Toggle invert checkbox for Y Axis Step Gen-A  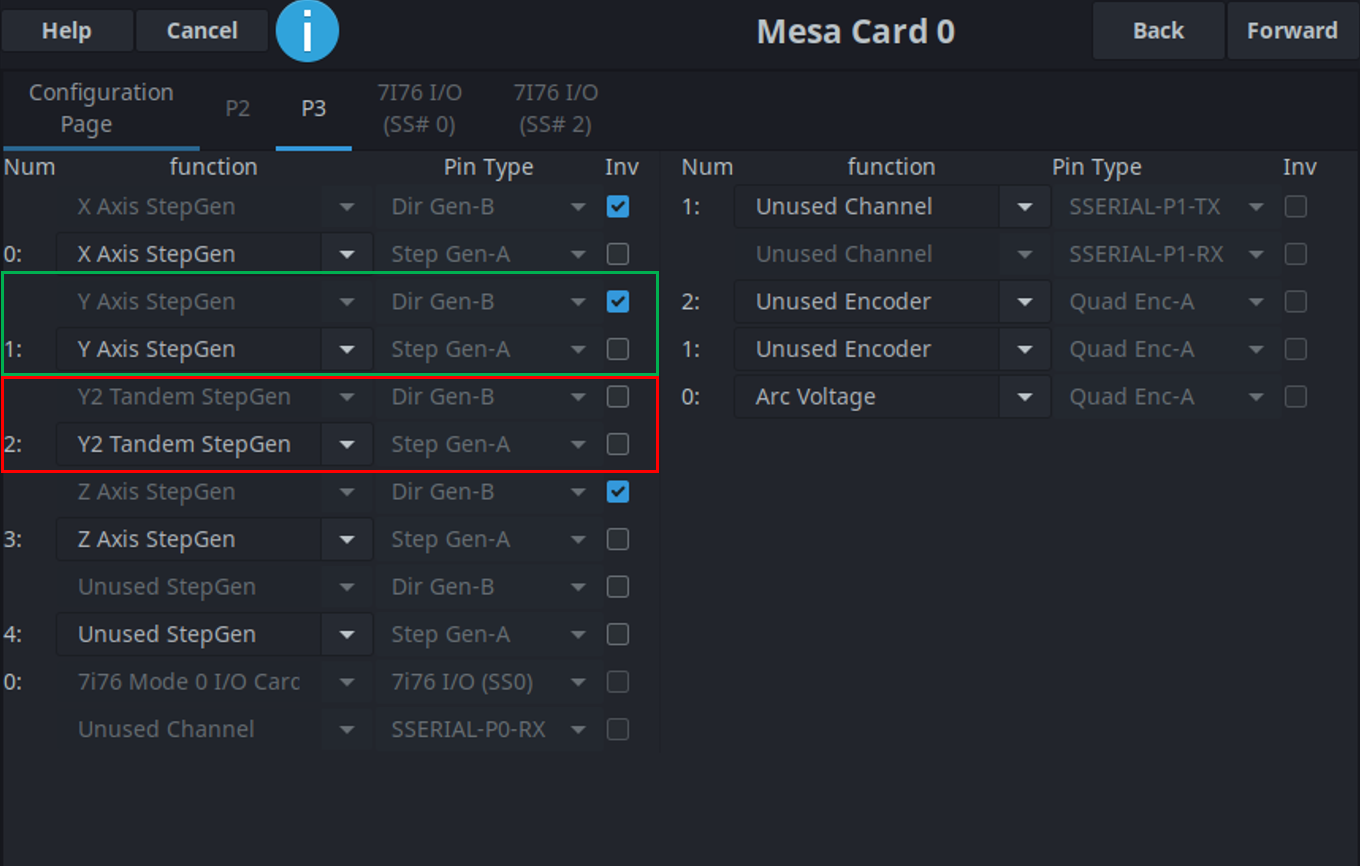click(618, 349)
